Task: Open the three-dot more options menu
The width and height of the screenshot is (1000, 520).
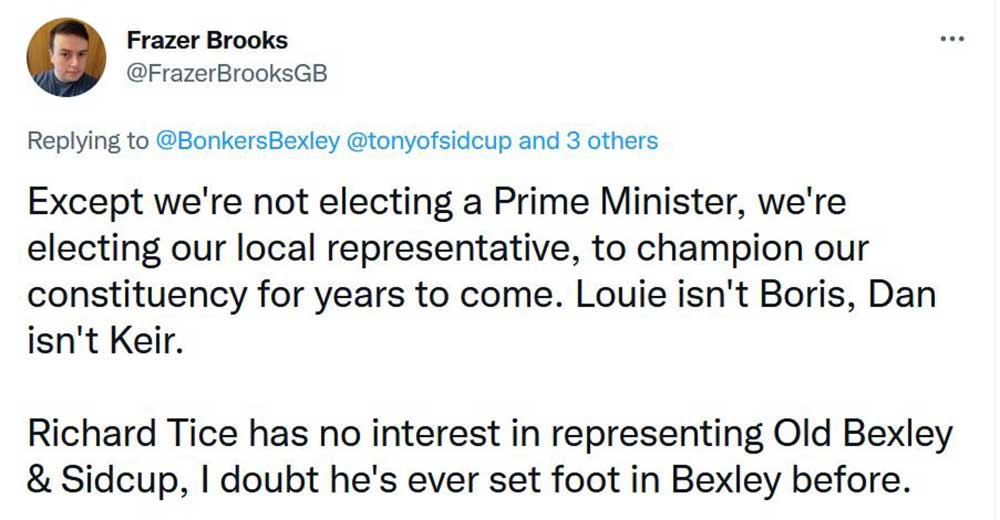Action: coord(952,39)
